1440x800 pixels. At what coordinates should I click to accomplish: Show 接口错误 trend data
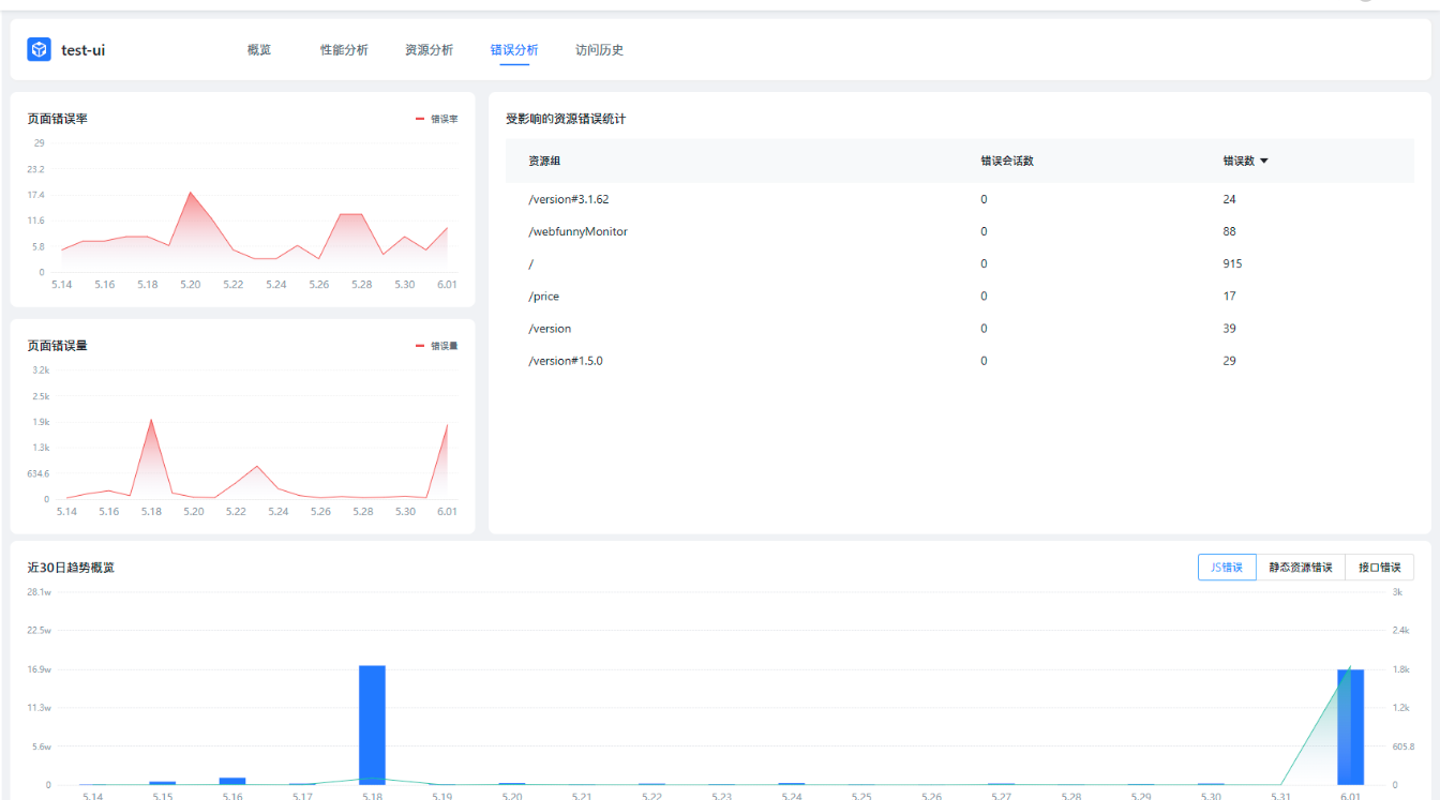pyautogui.click(x=1380, y=567)
